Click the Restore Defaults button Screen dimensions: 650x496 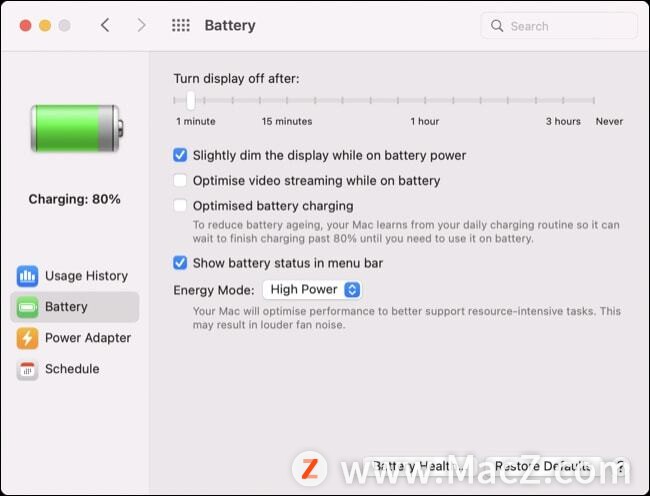(x=544, y=466)
